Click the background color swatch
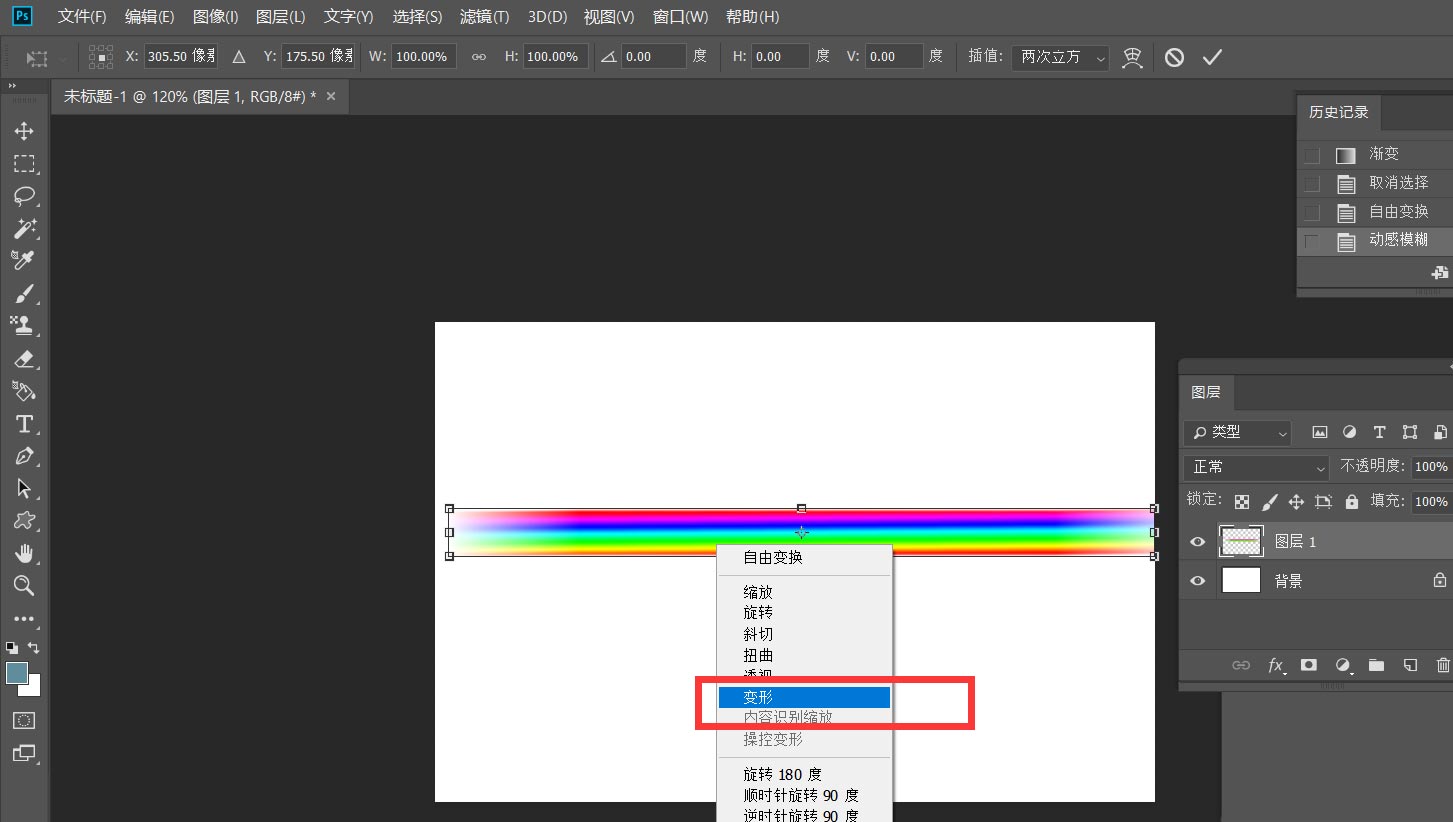 33,688
